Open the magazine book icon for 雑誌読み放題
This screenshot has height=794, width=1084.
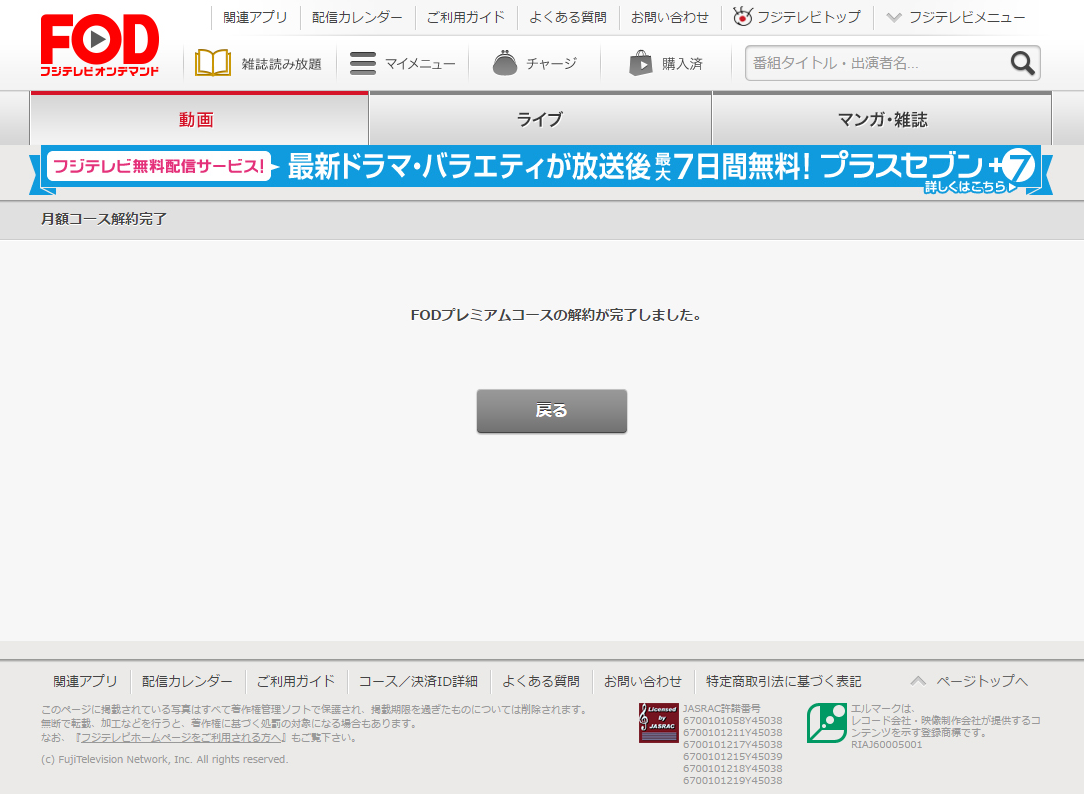pyautogui.click(x=213, y=63)
